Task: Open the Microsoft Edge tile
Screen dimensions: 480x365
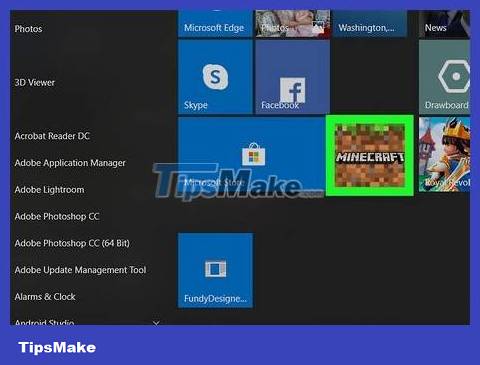Action: click(x=215, y=23)
